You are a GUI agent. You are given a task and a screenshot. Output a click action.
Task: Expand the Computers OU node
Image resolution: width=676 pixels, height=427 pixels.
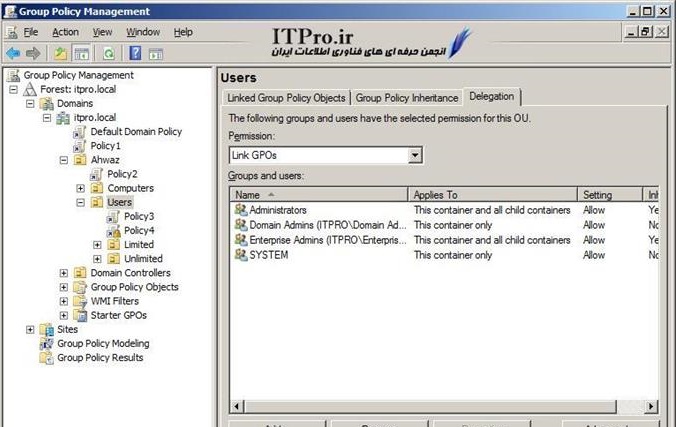click(81, 188)
